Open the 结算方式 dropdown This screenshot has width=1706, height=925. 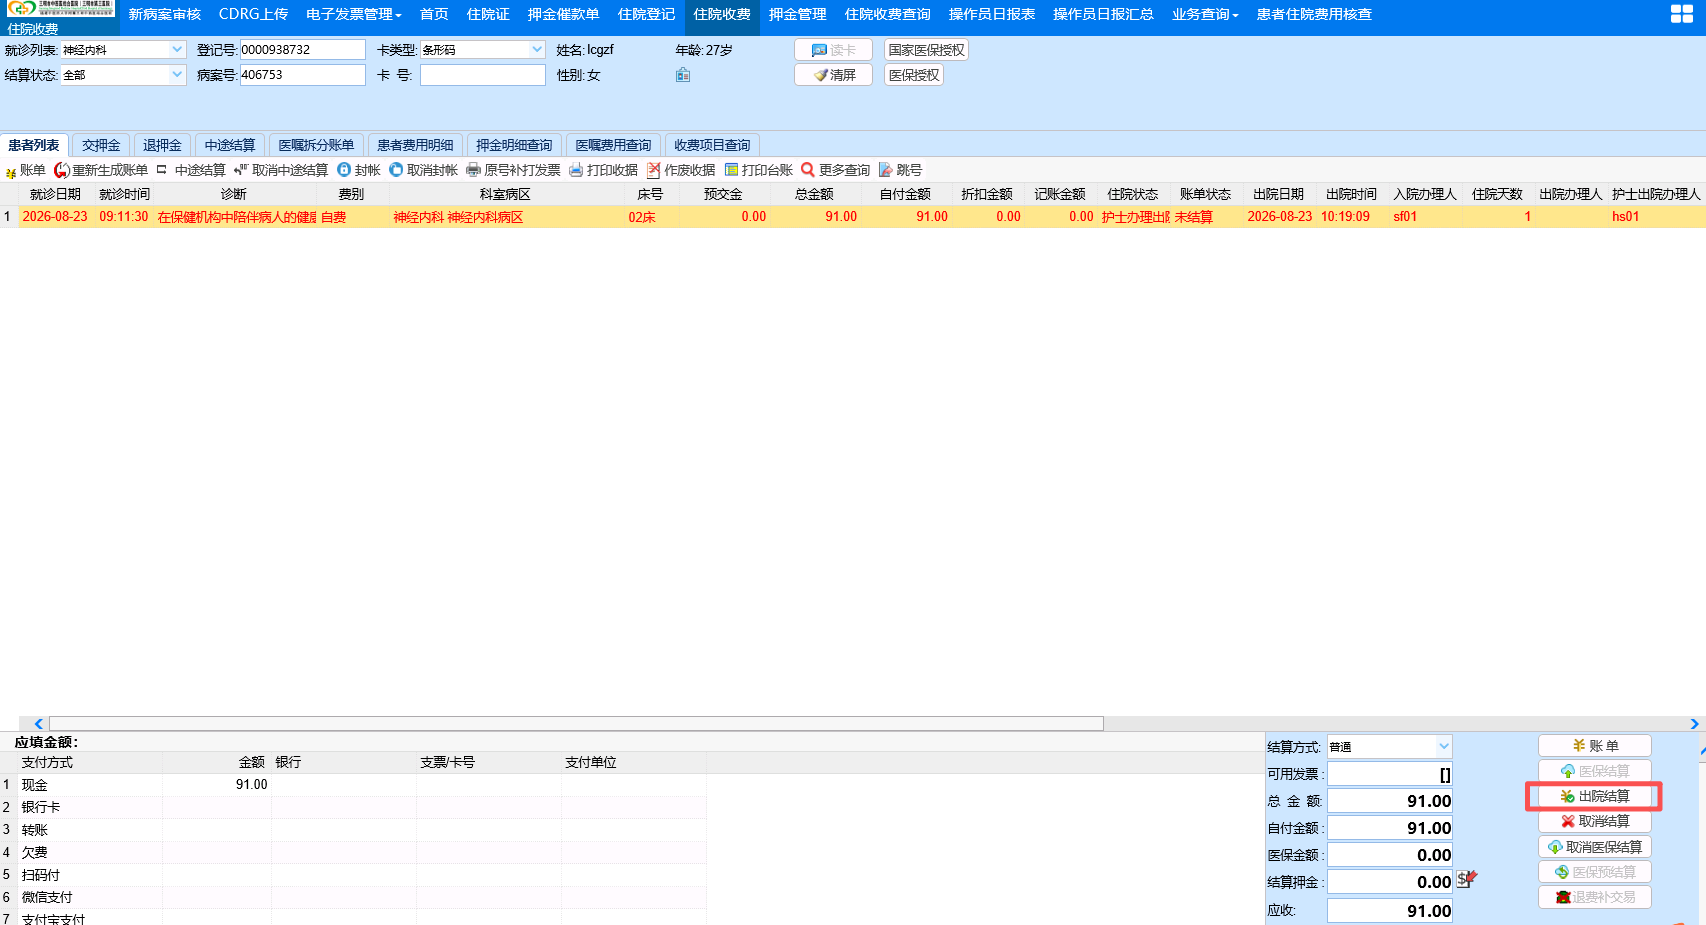pyautogui.click(x=1443, y=746)
